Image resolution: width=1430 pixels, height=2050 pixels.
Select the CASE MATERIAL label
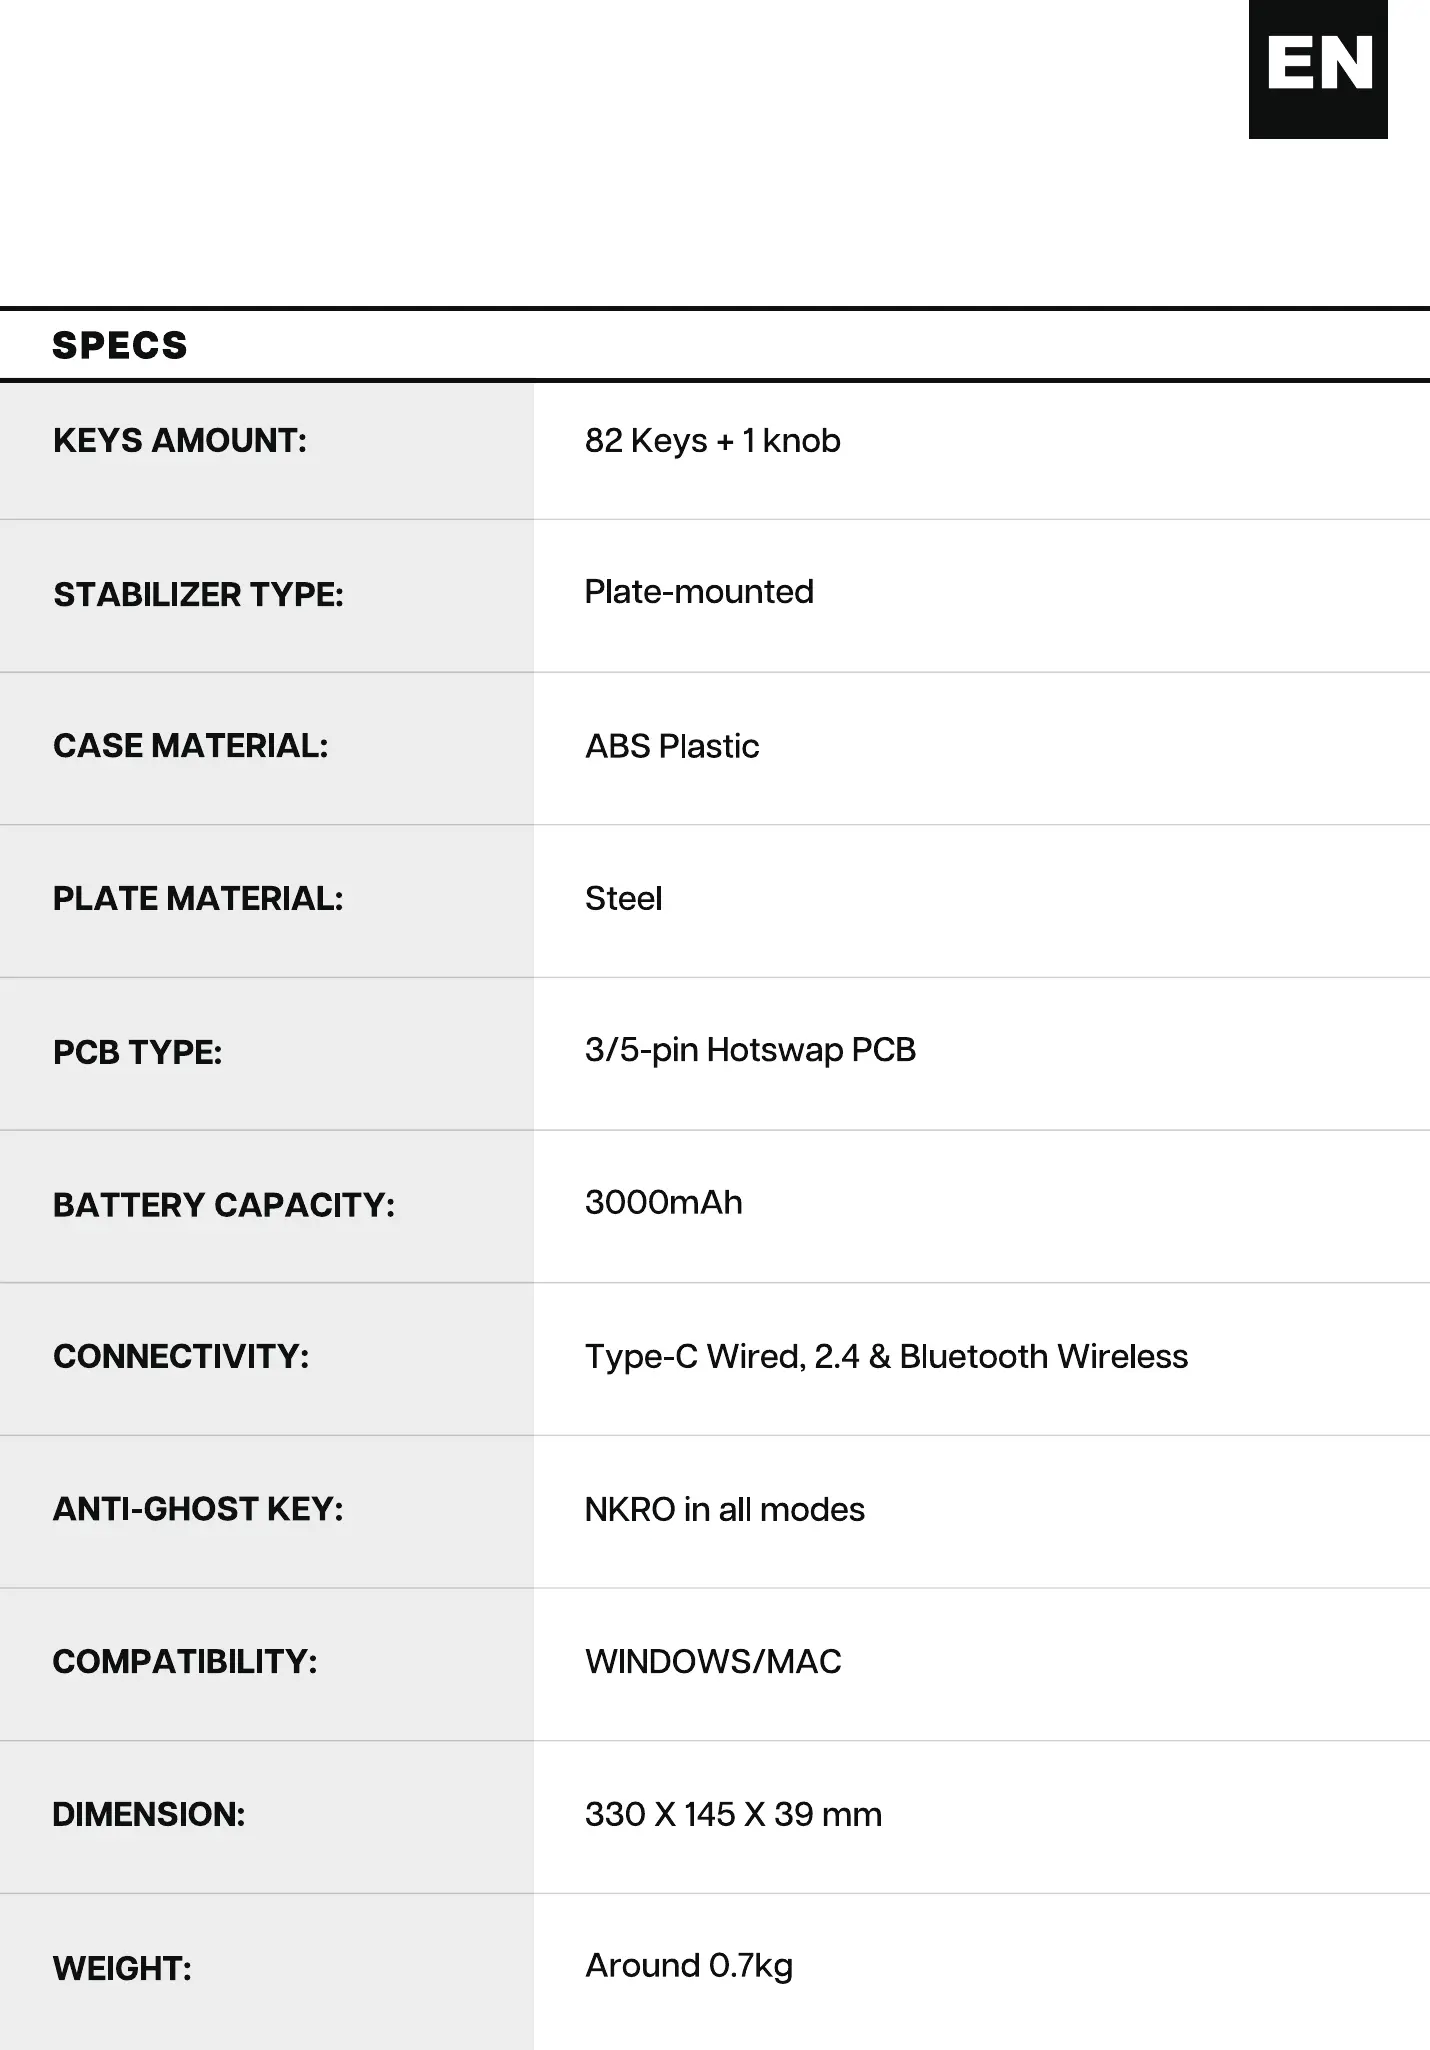tap(190, 746)
